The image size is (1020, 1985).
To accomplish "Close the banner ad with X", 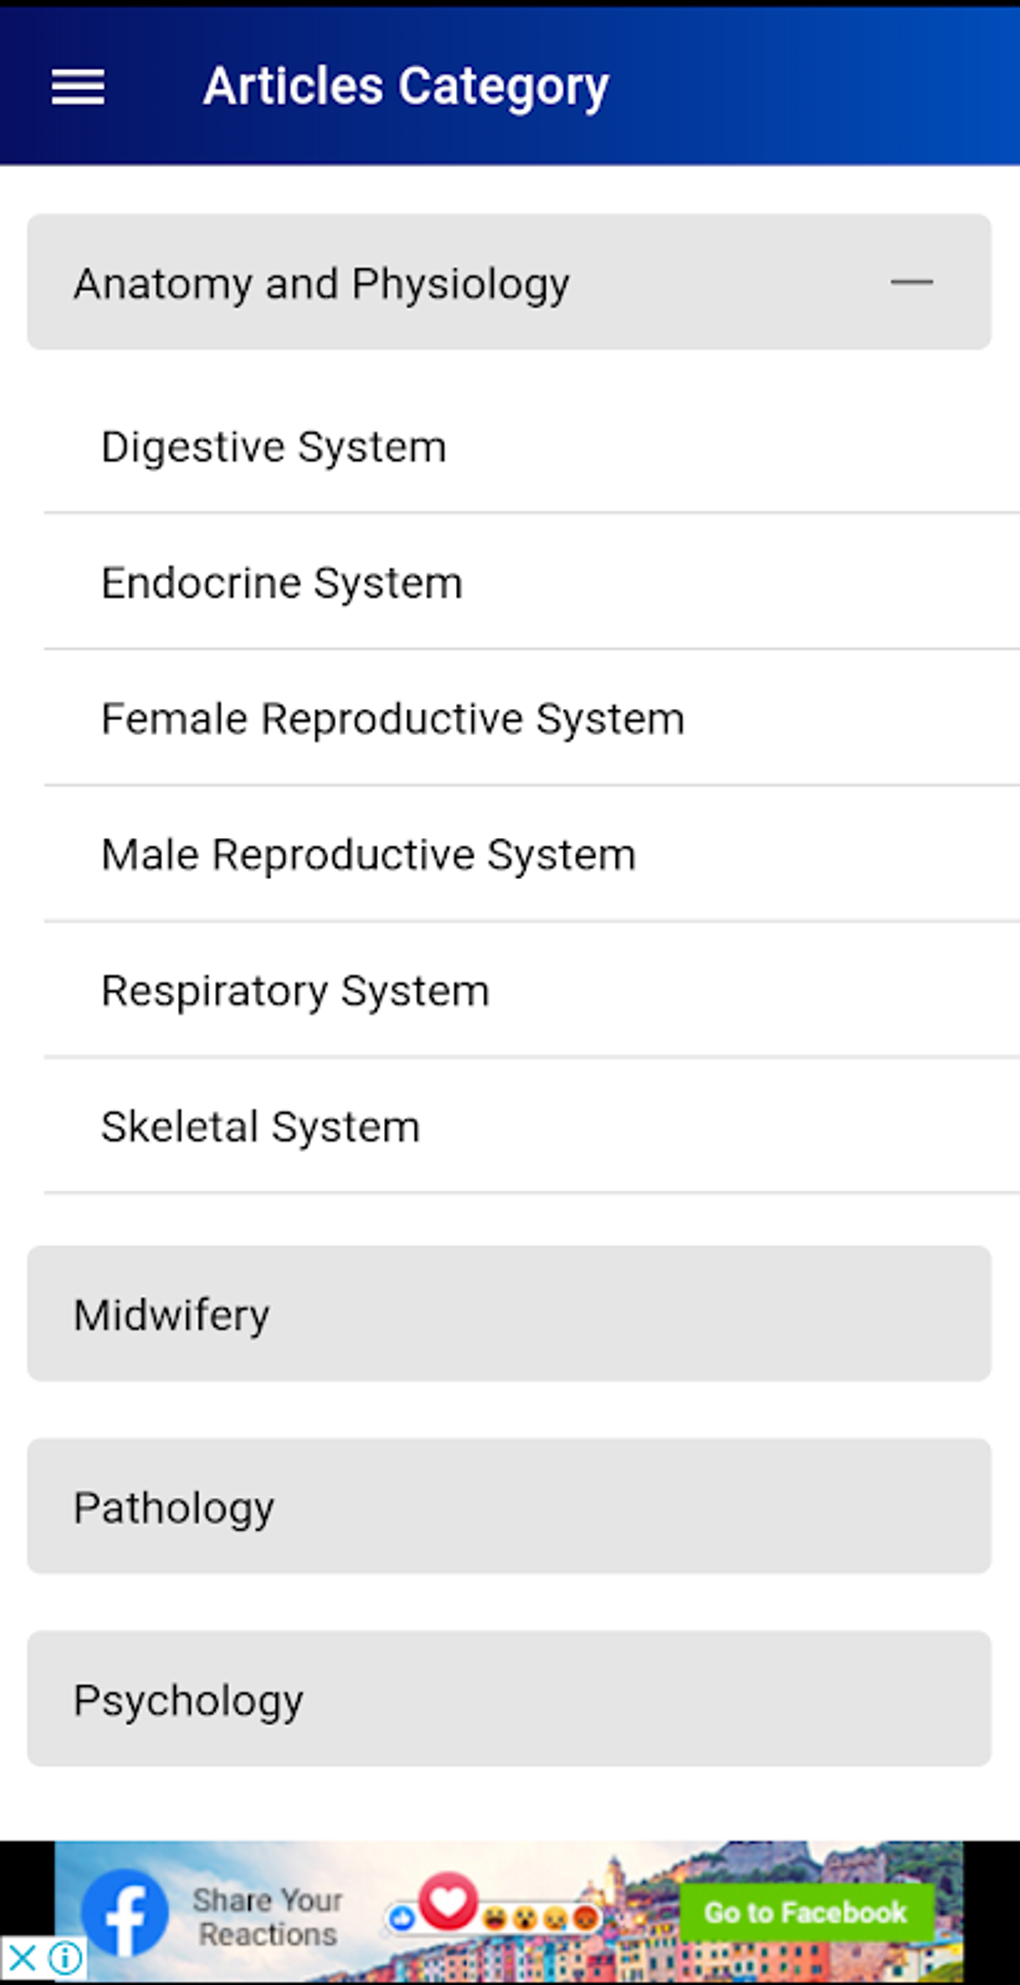I will (x=22, y=1957).
